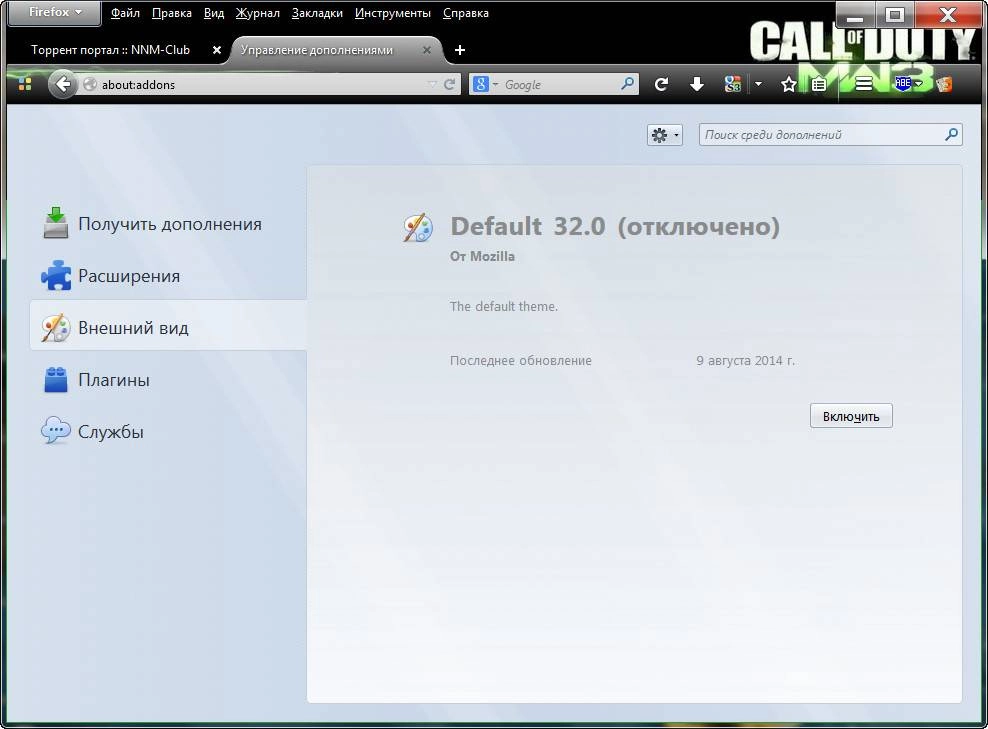The image size is (988, 729).
Task: Click the reload icon inside the address bar
Action: coord(449,84)
